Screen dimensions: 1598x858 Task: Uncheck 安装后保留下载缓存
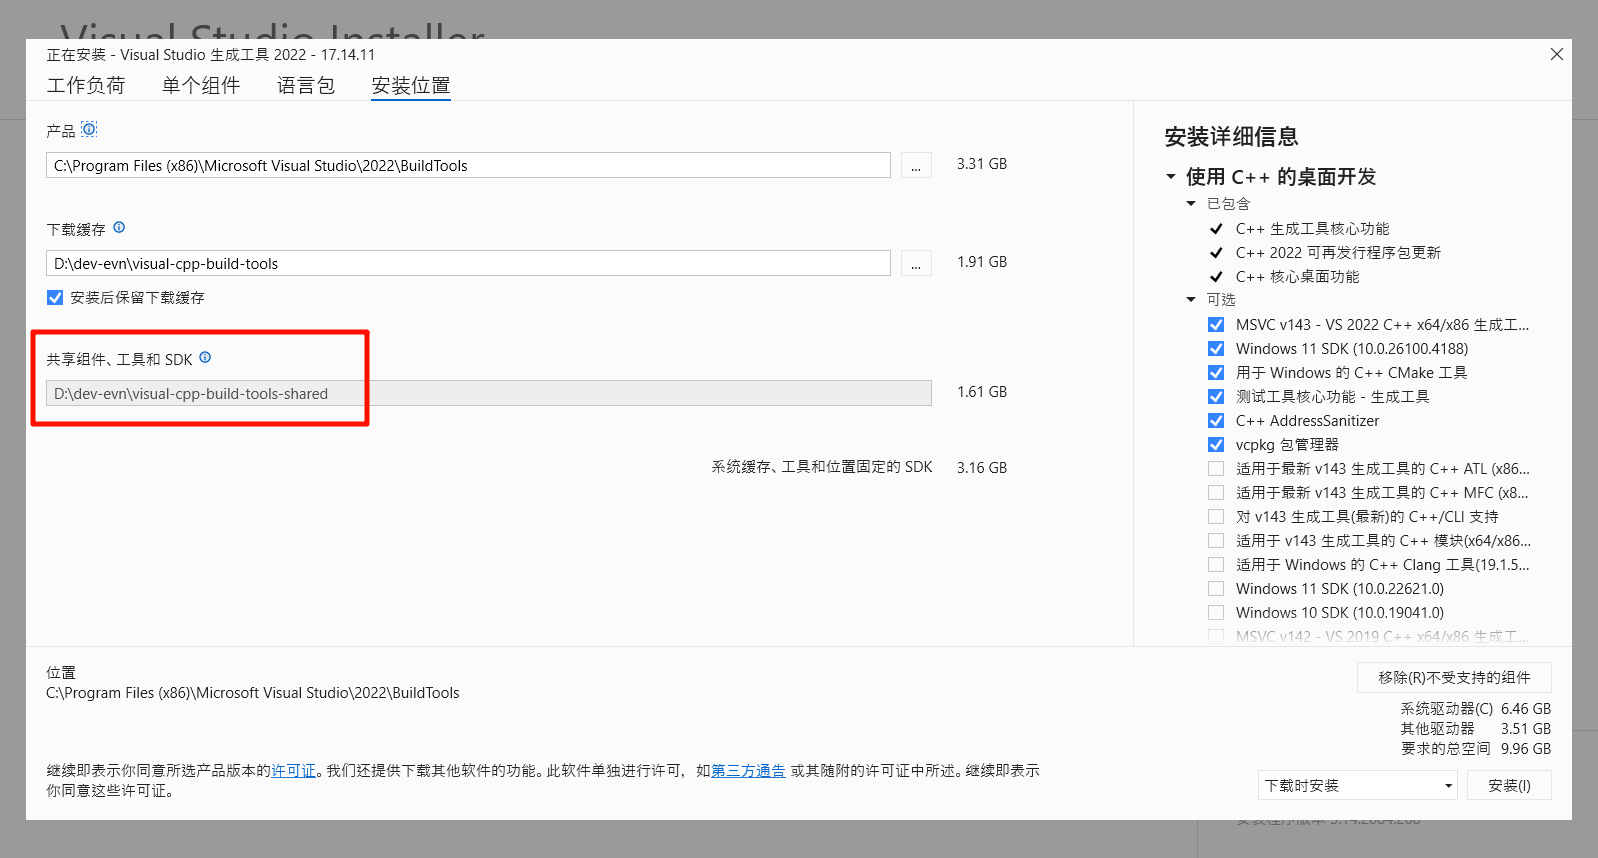tap(55, 297)
